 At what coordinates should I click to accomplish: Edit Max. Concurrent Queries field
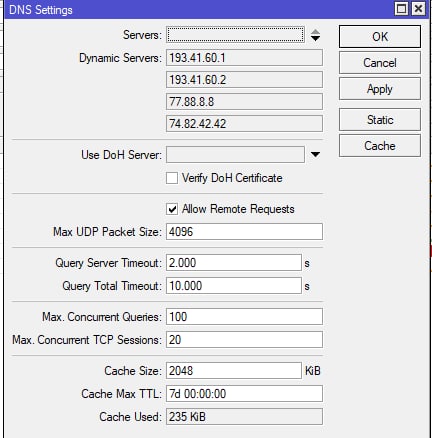tap(244, 316)
